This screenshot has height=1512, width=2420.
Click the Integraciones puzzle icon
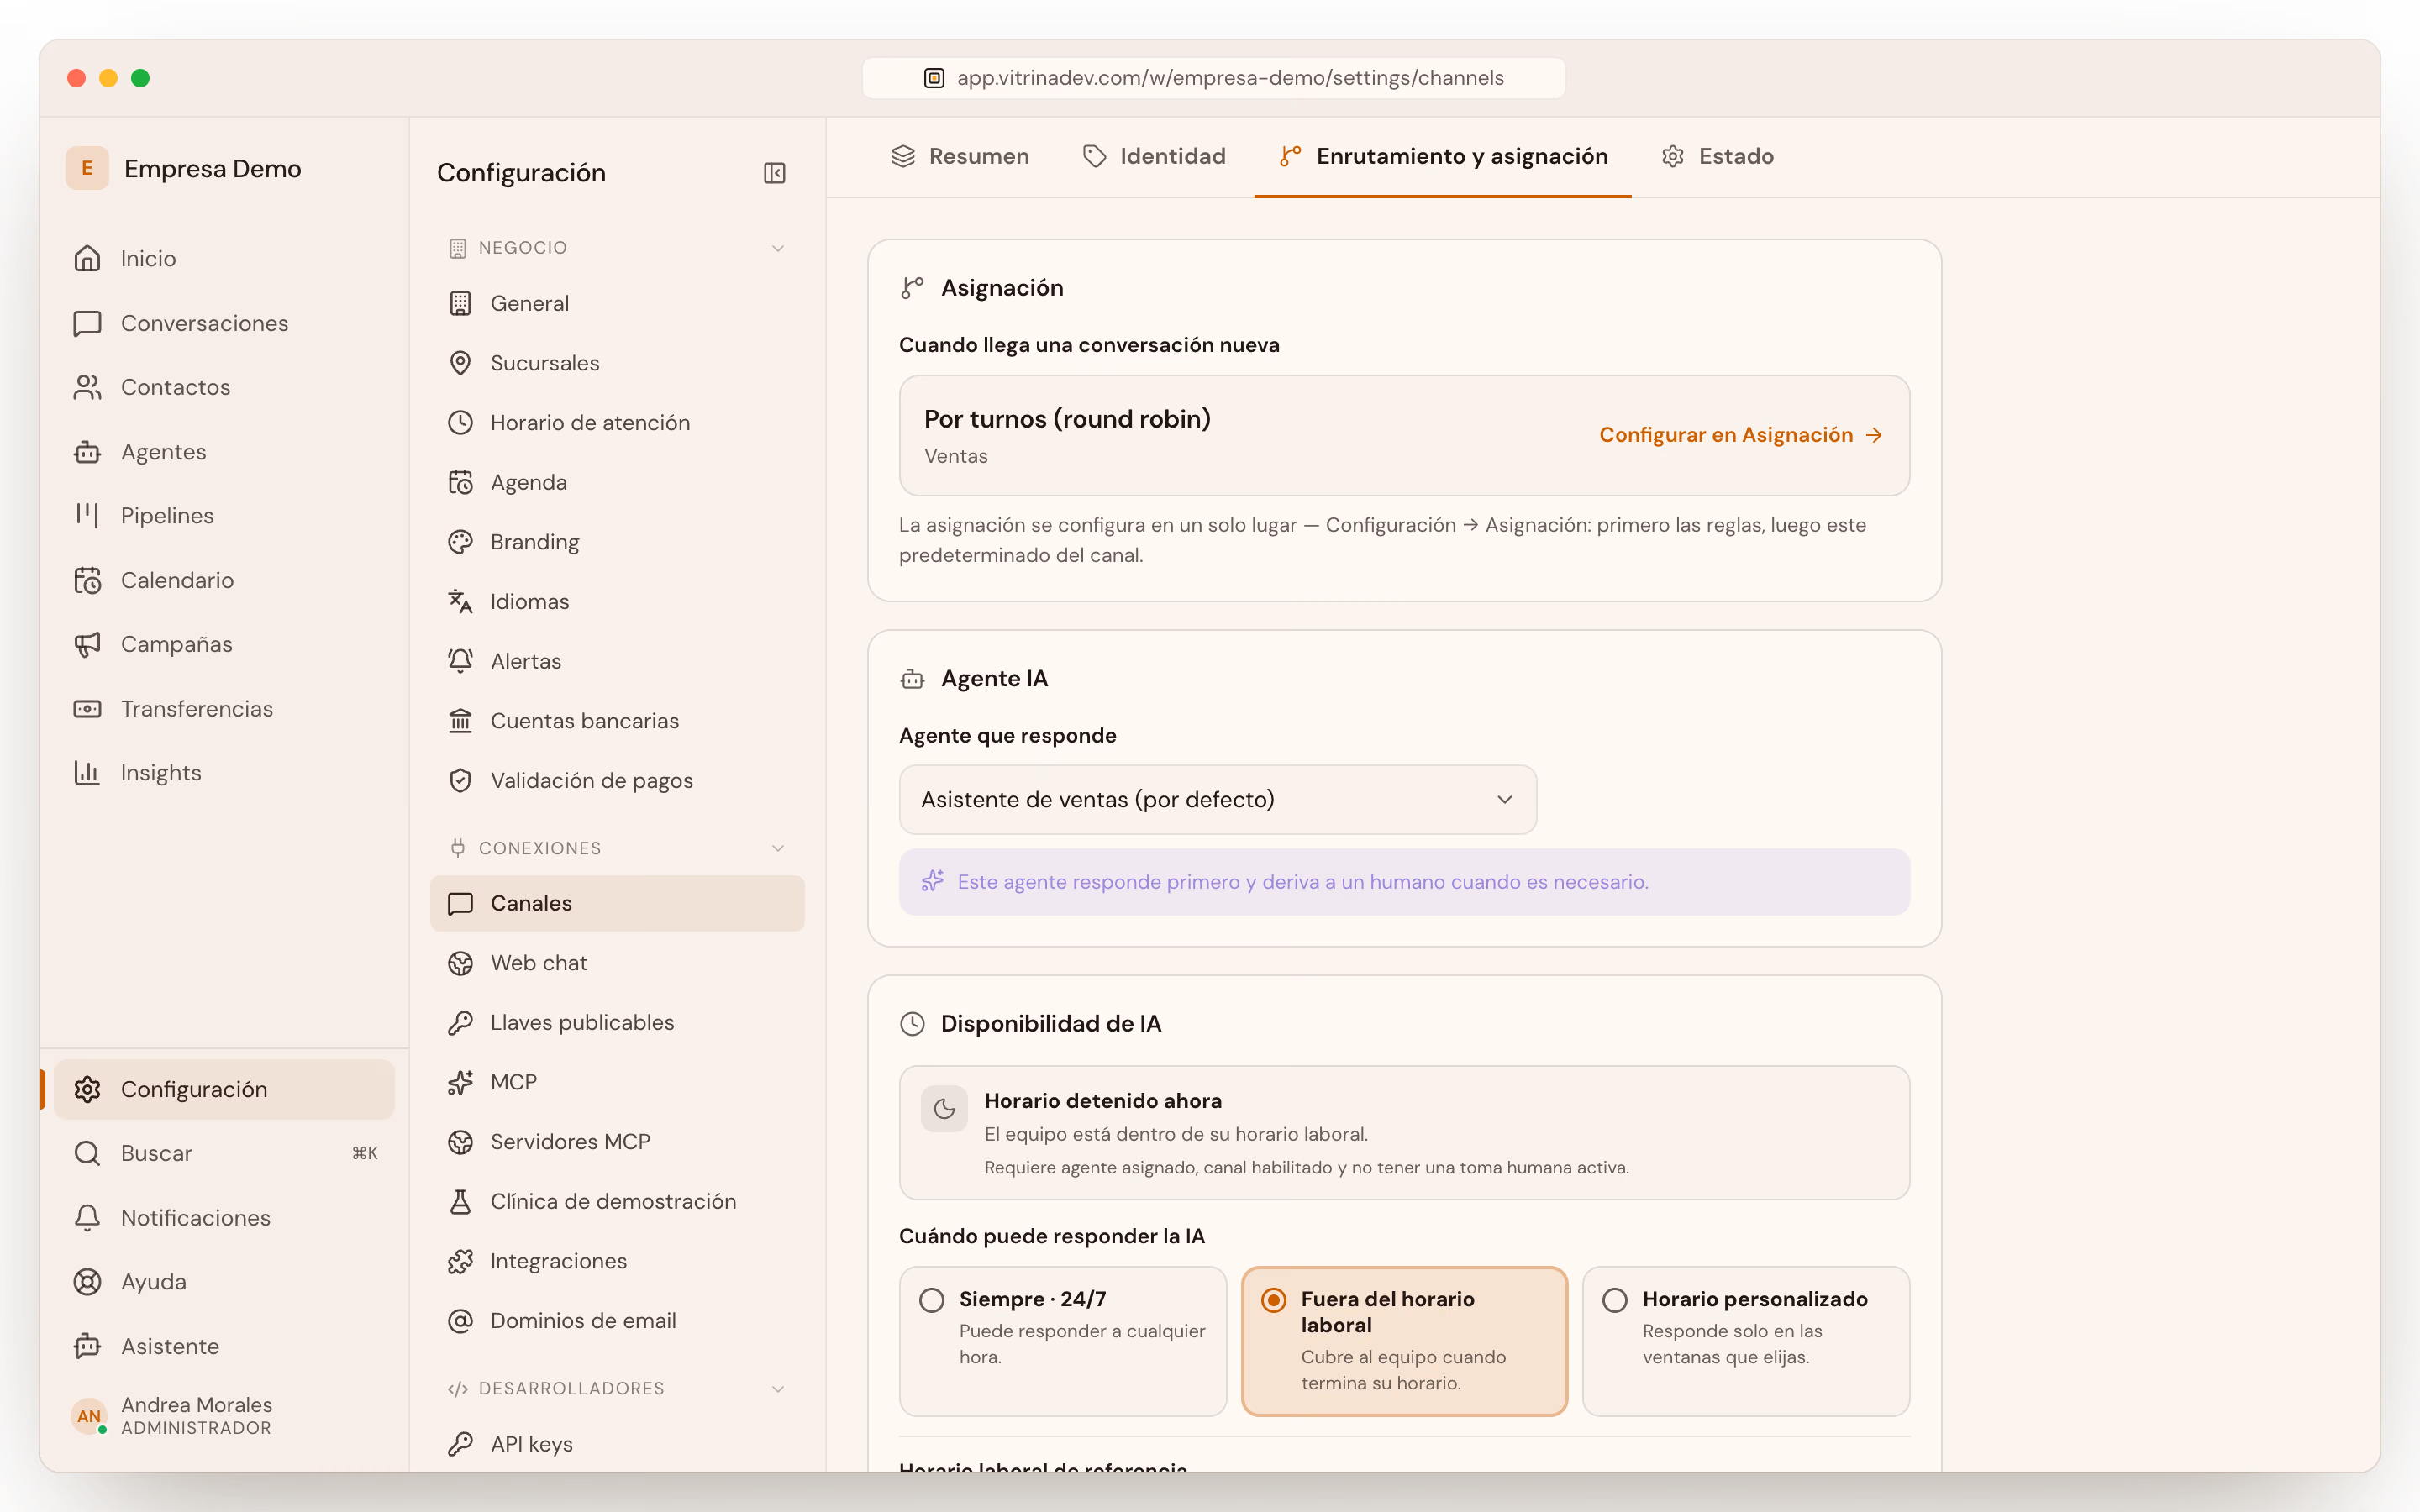(x=460, y=1261)
